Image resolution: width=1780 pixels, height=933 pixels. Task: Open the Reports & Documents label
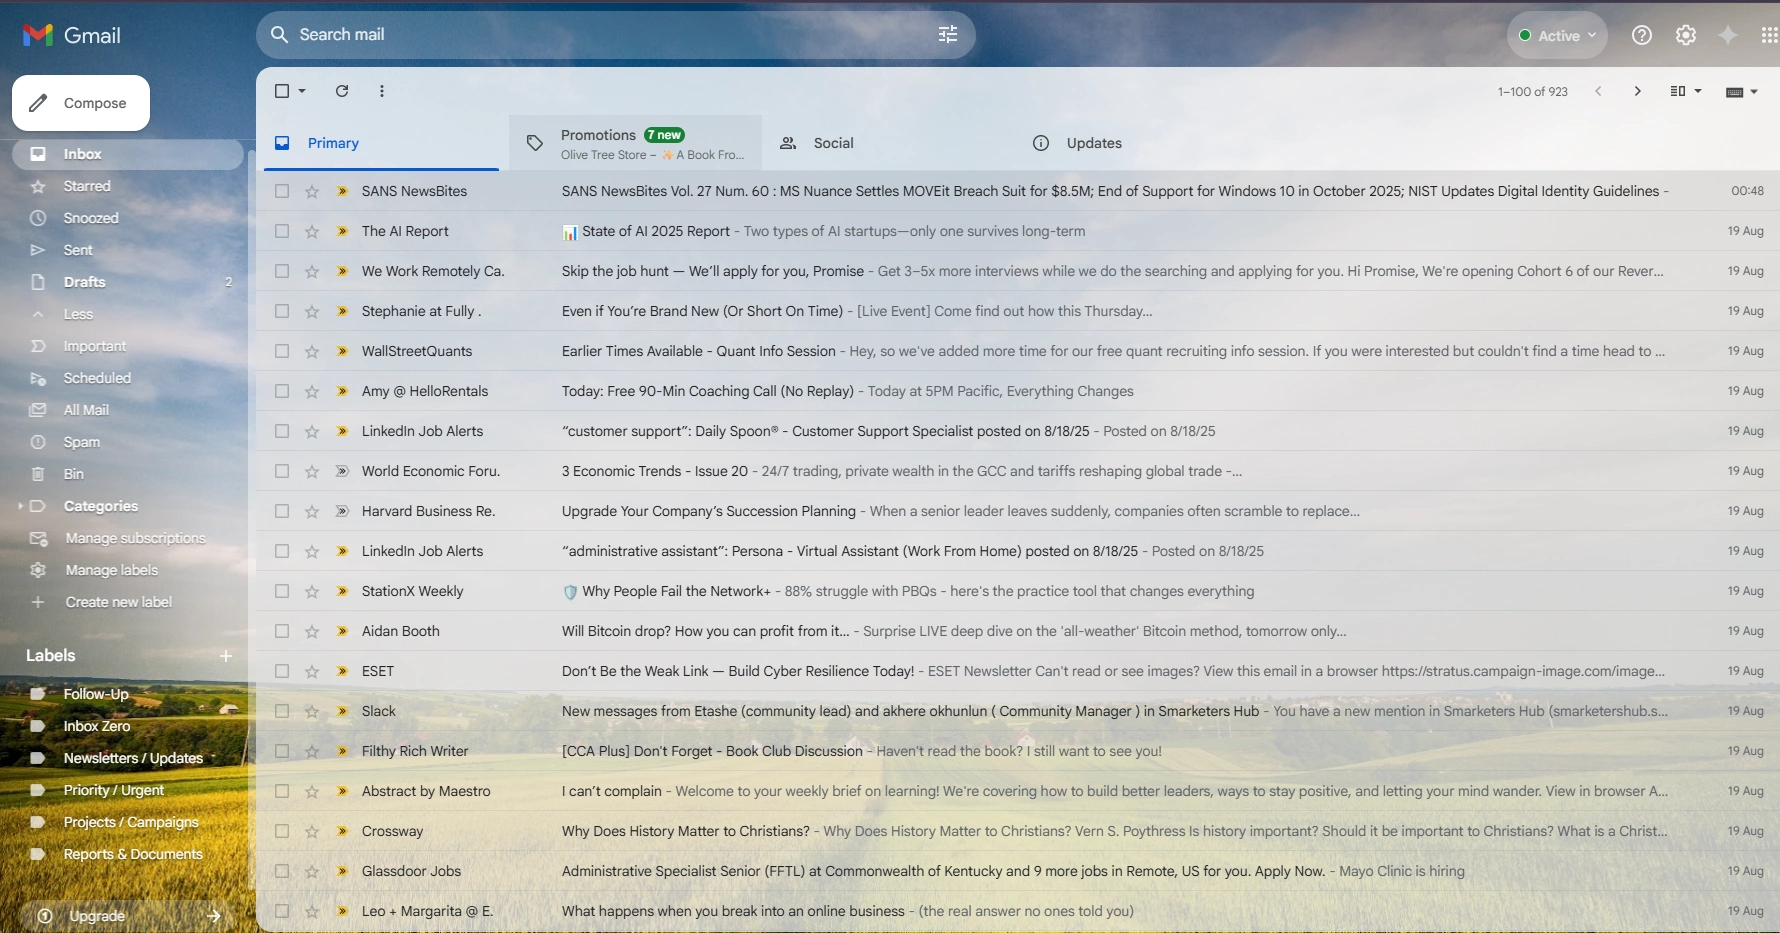coord(133,854)
